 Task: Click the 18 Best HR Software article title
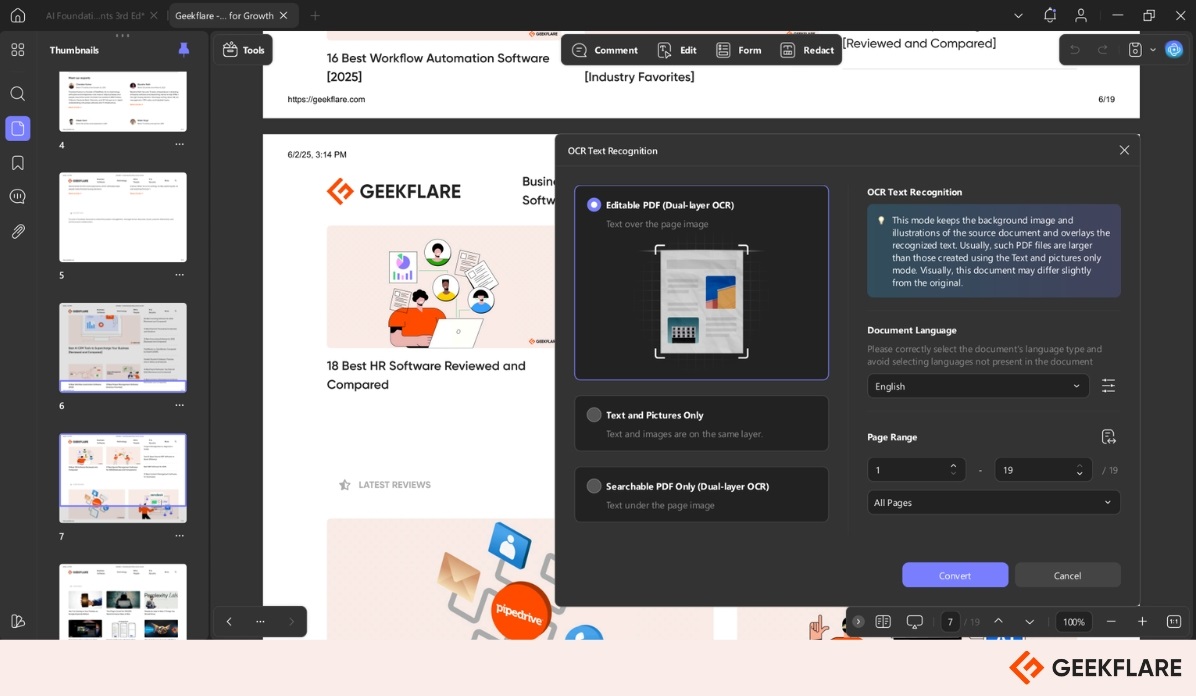[x=426, y=375]
